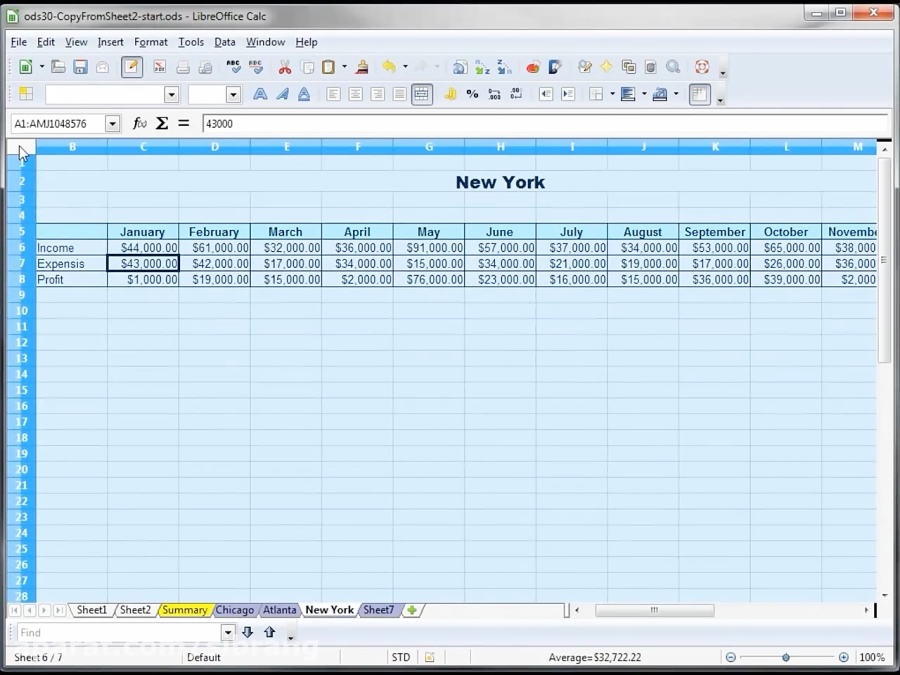This screenshot has height=675, width=900.
Task: Expand the borders dropdown arrow
Action: (612, 93)
